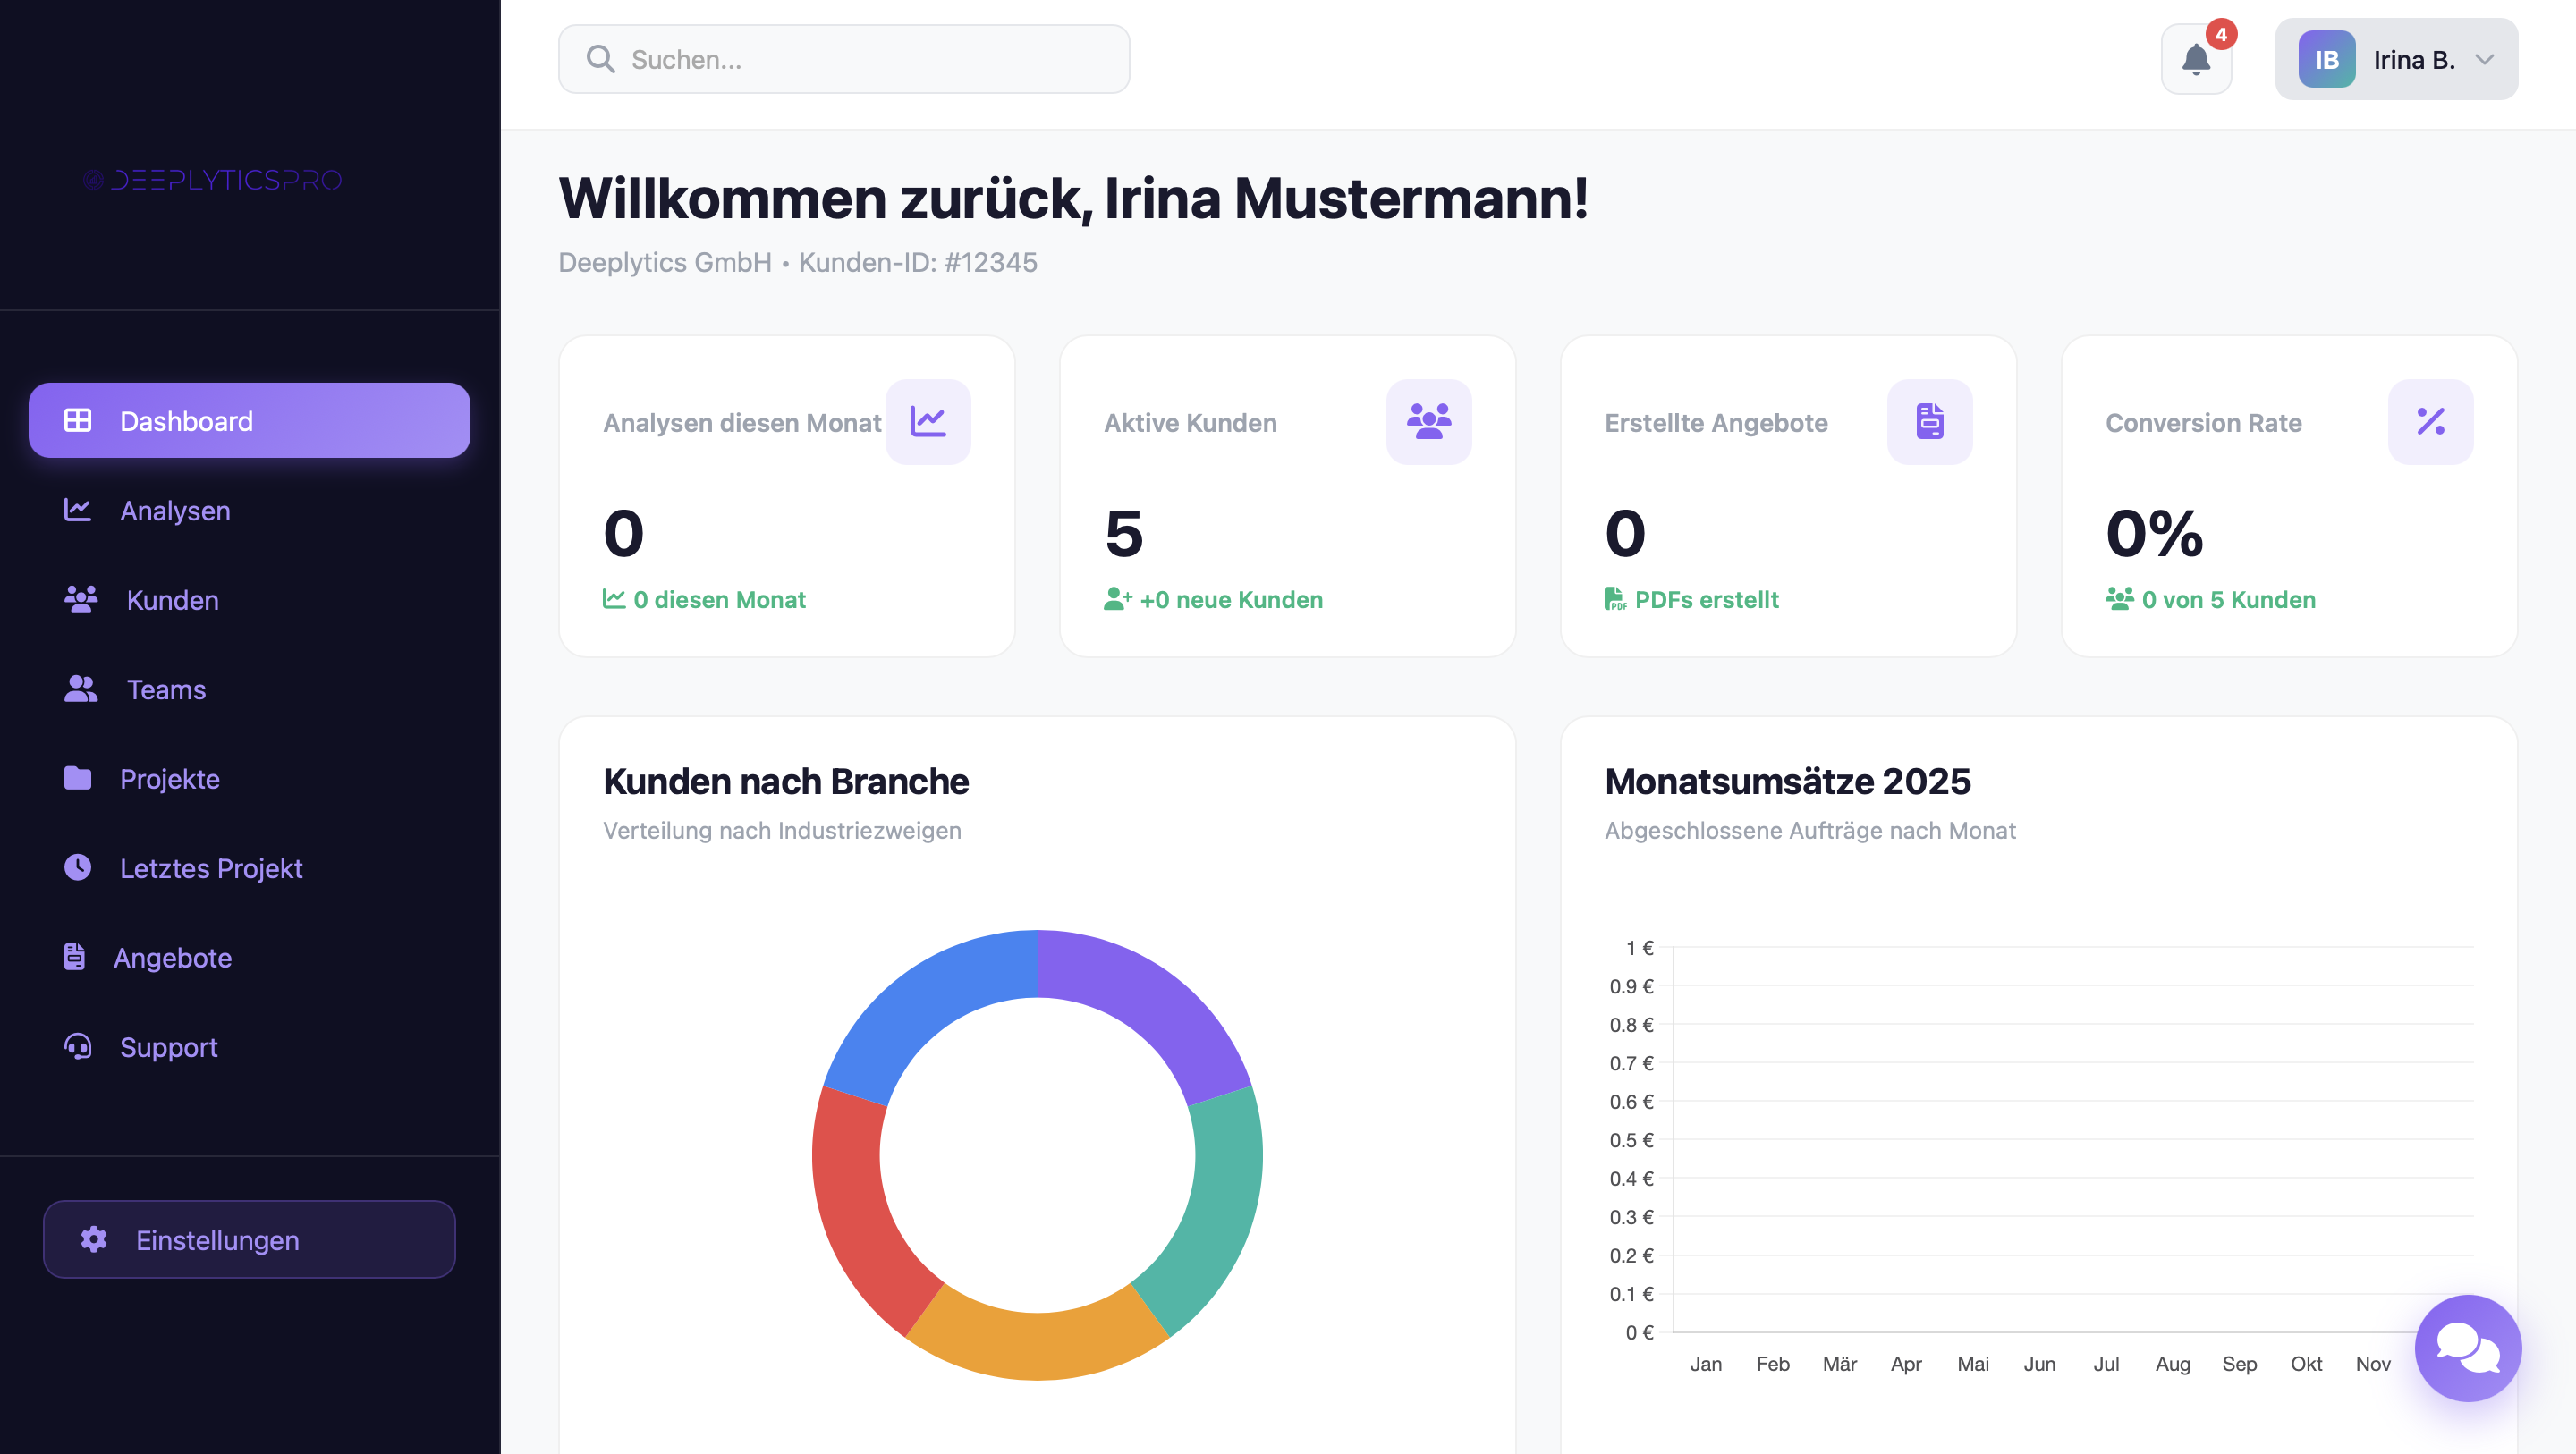Screen dimensions: 2576x1454
Task: Open Angebote from the sidebar
Action: pyautogui.click(x=249, y=957)
